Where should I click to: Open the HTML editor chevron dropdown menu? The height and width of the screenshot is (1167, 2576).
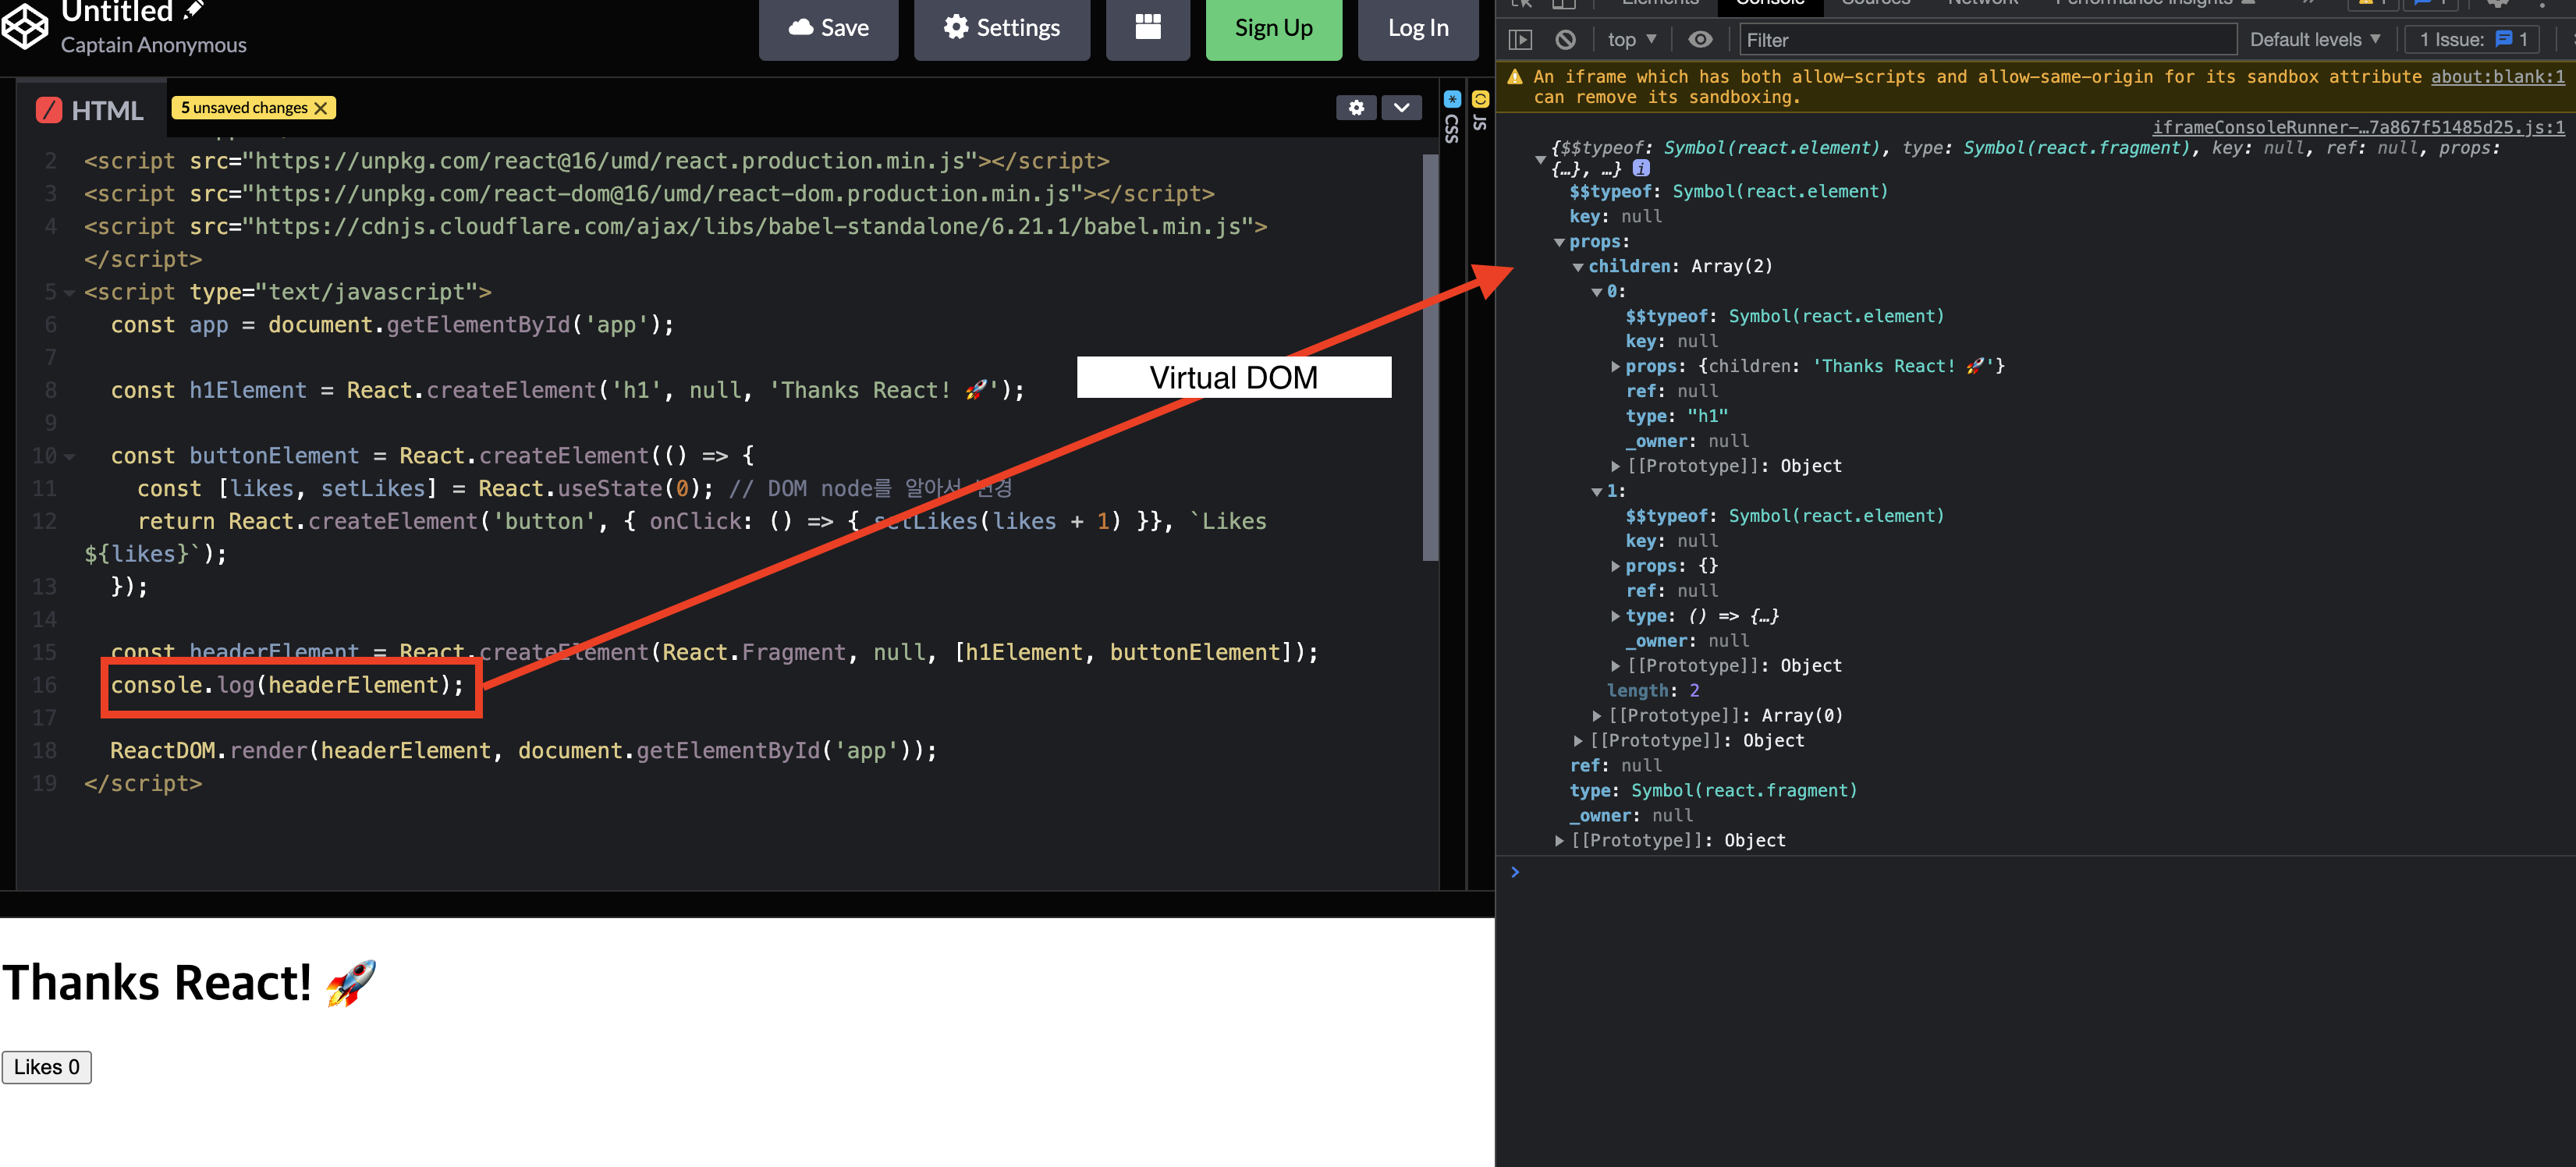pyautogui.click(x=1401, y=108)
